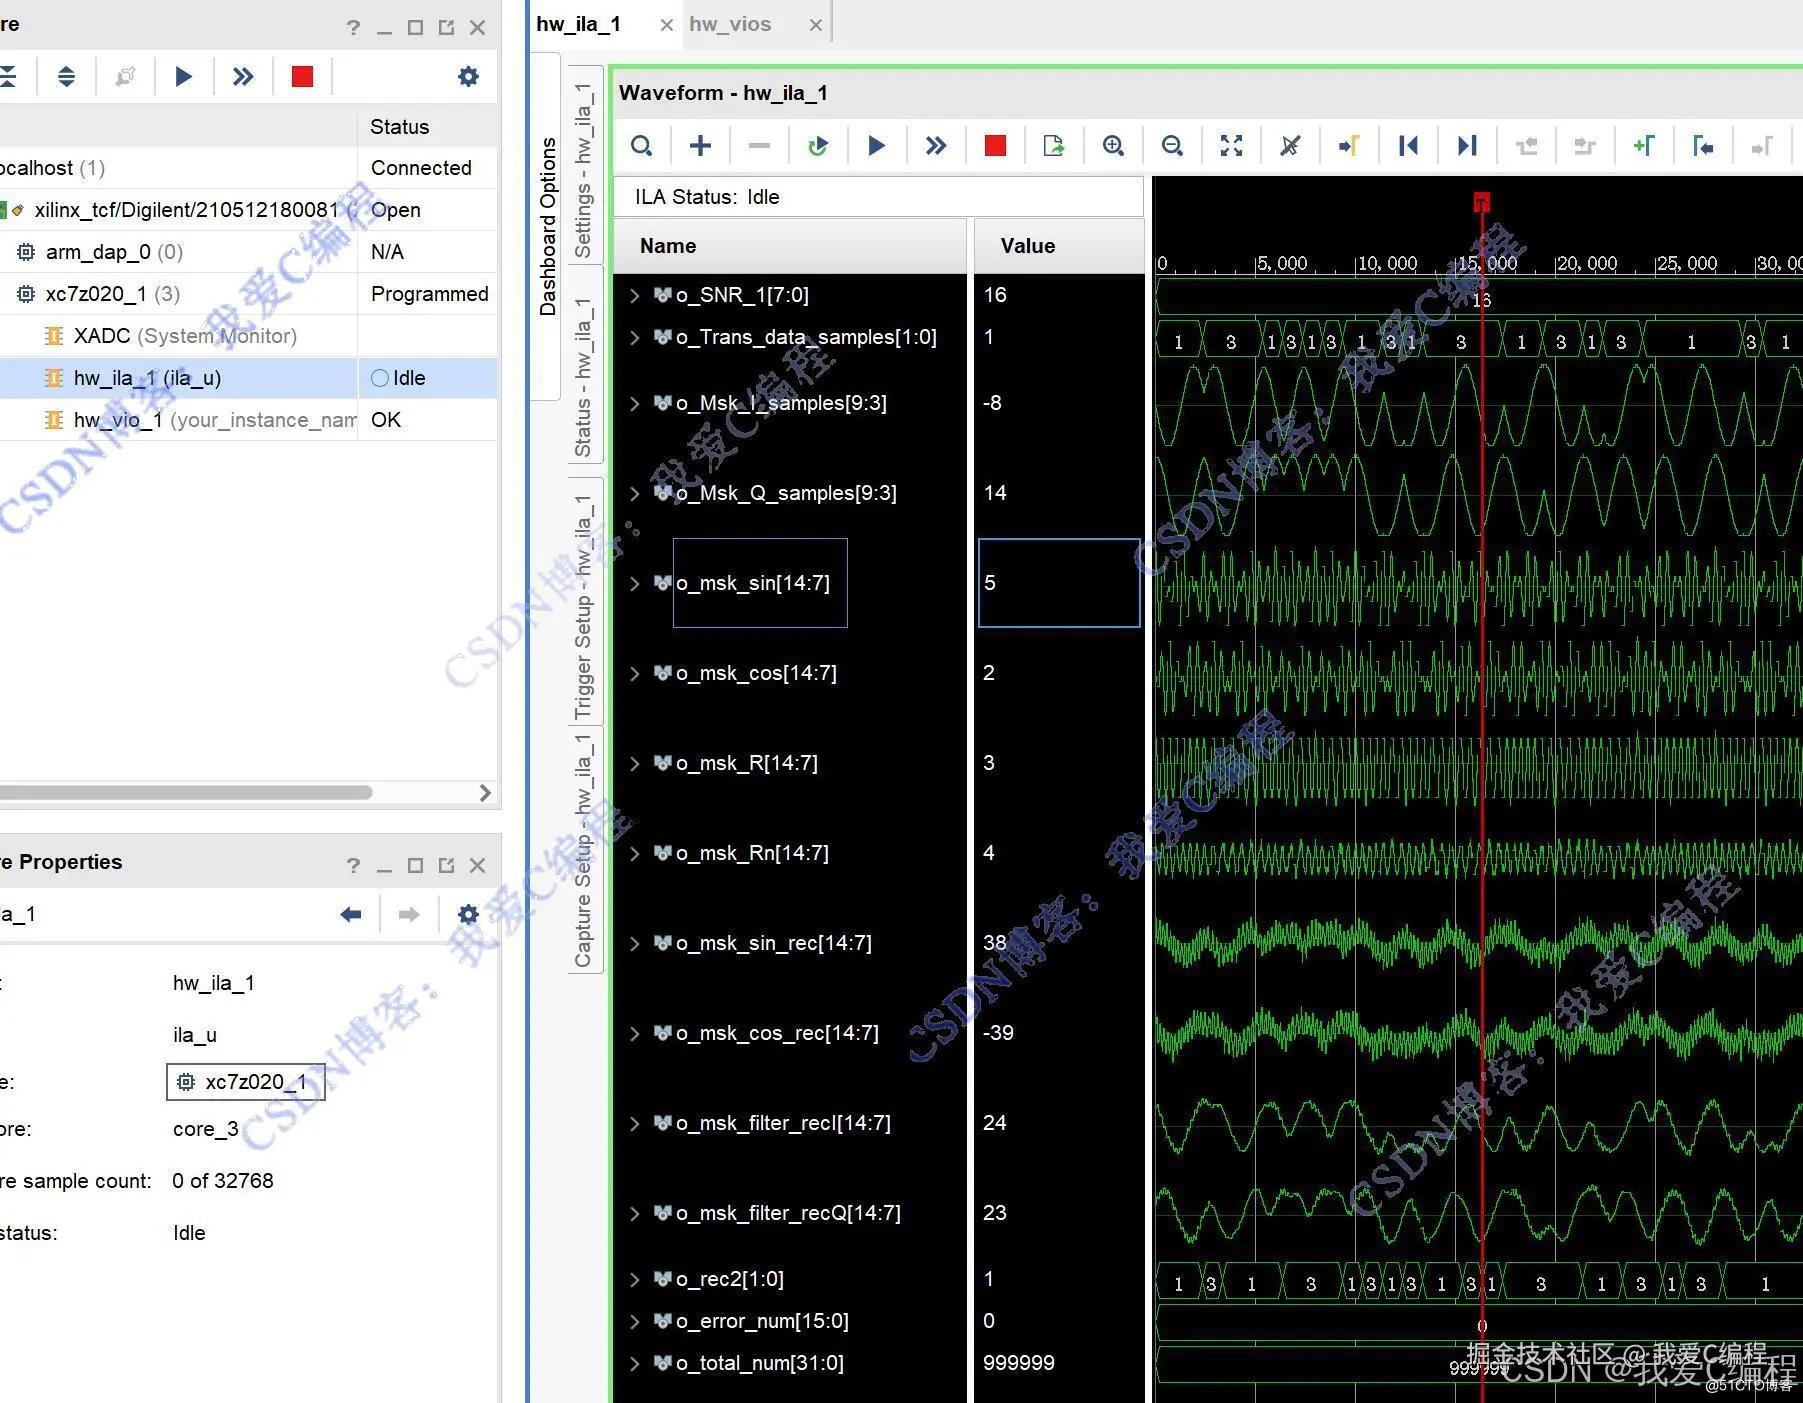
Task: Expand the o_SNR_1[7:0] signal bus
Action: pyautogui.click(x=634, y=295)
